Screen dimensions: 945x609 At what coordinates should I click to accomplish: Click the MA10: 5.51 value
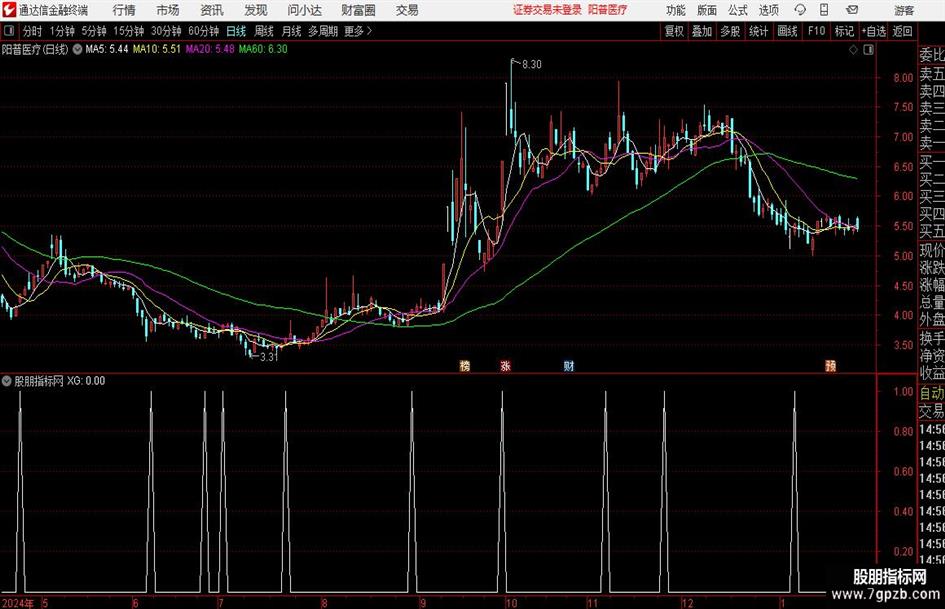157,49
